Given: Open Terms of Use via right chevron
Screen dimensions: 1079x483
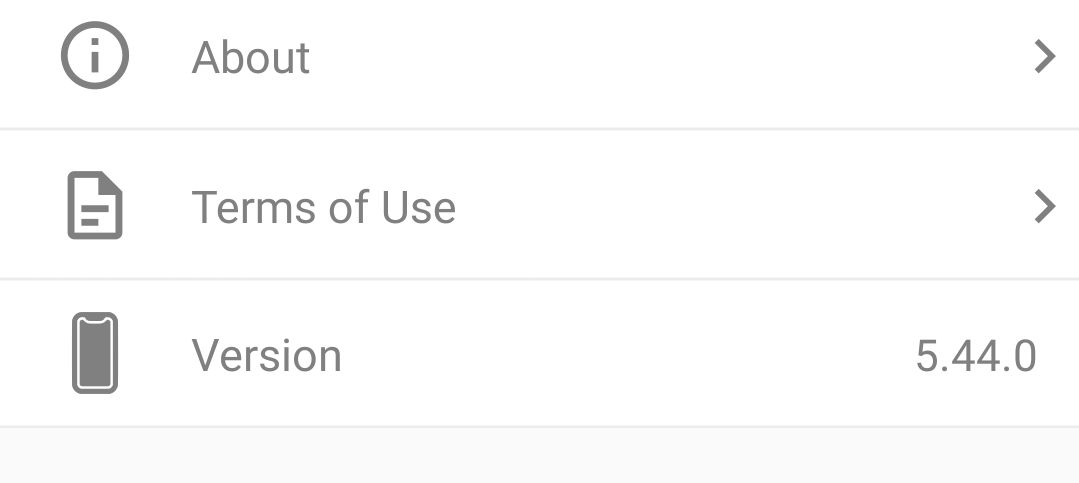Looking at the screenshot, I should 1044,207.
